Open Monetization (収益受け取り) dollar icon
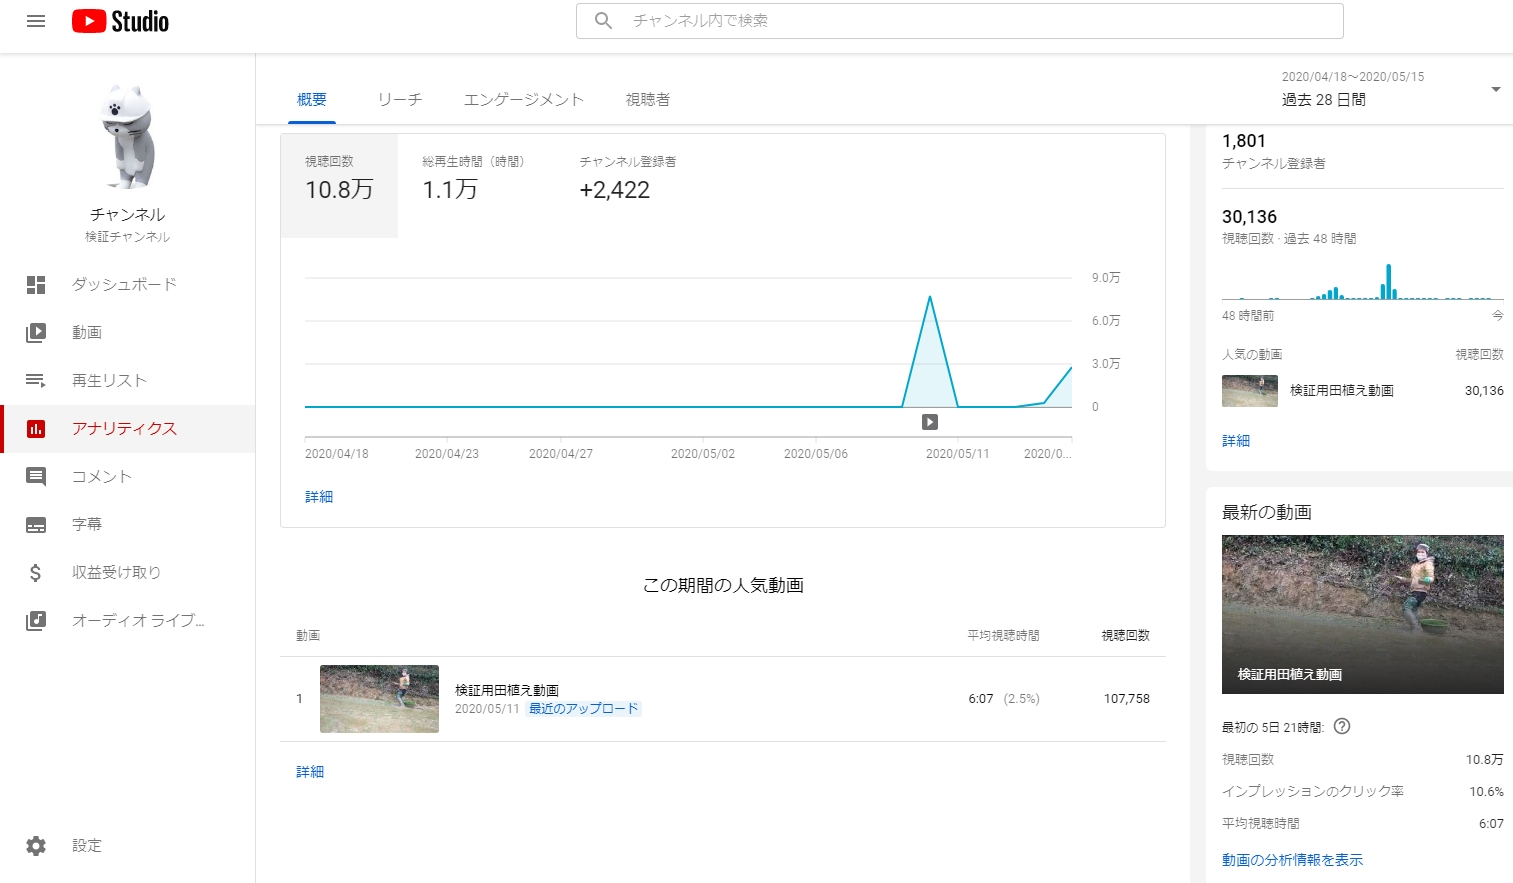The width and height of the screenshot is (1513, 883). tap(36, 573)
